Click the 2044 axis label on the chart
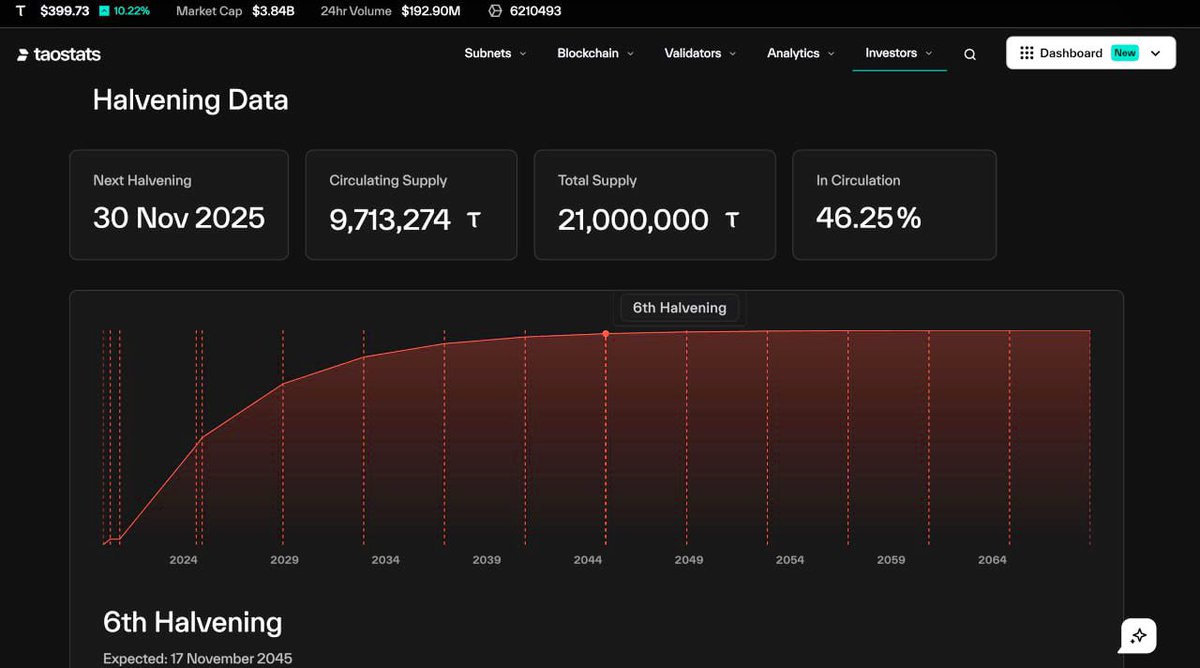Screen dimensions: 1200x668 click(x=587, y=560)
